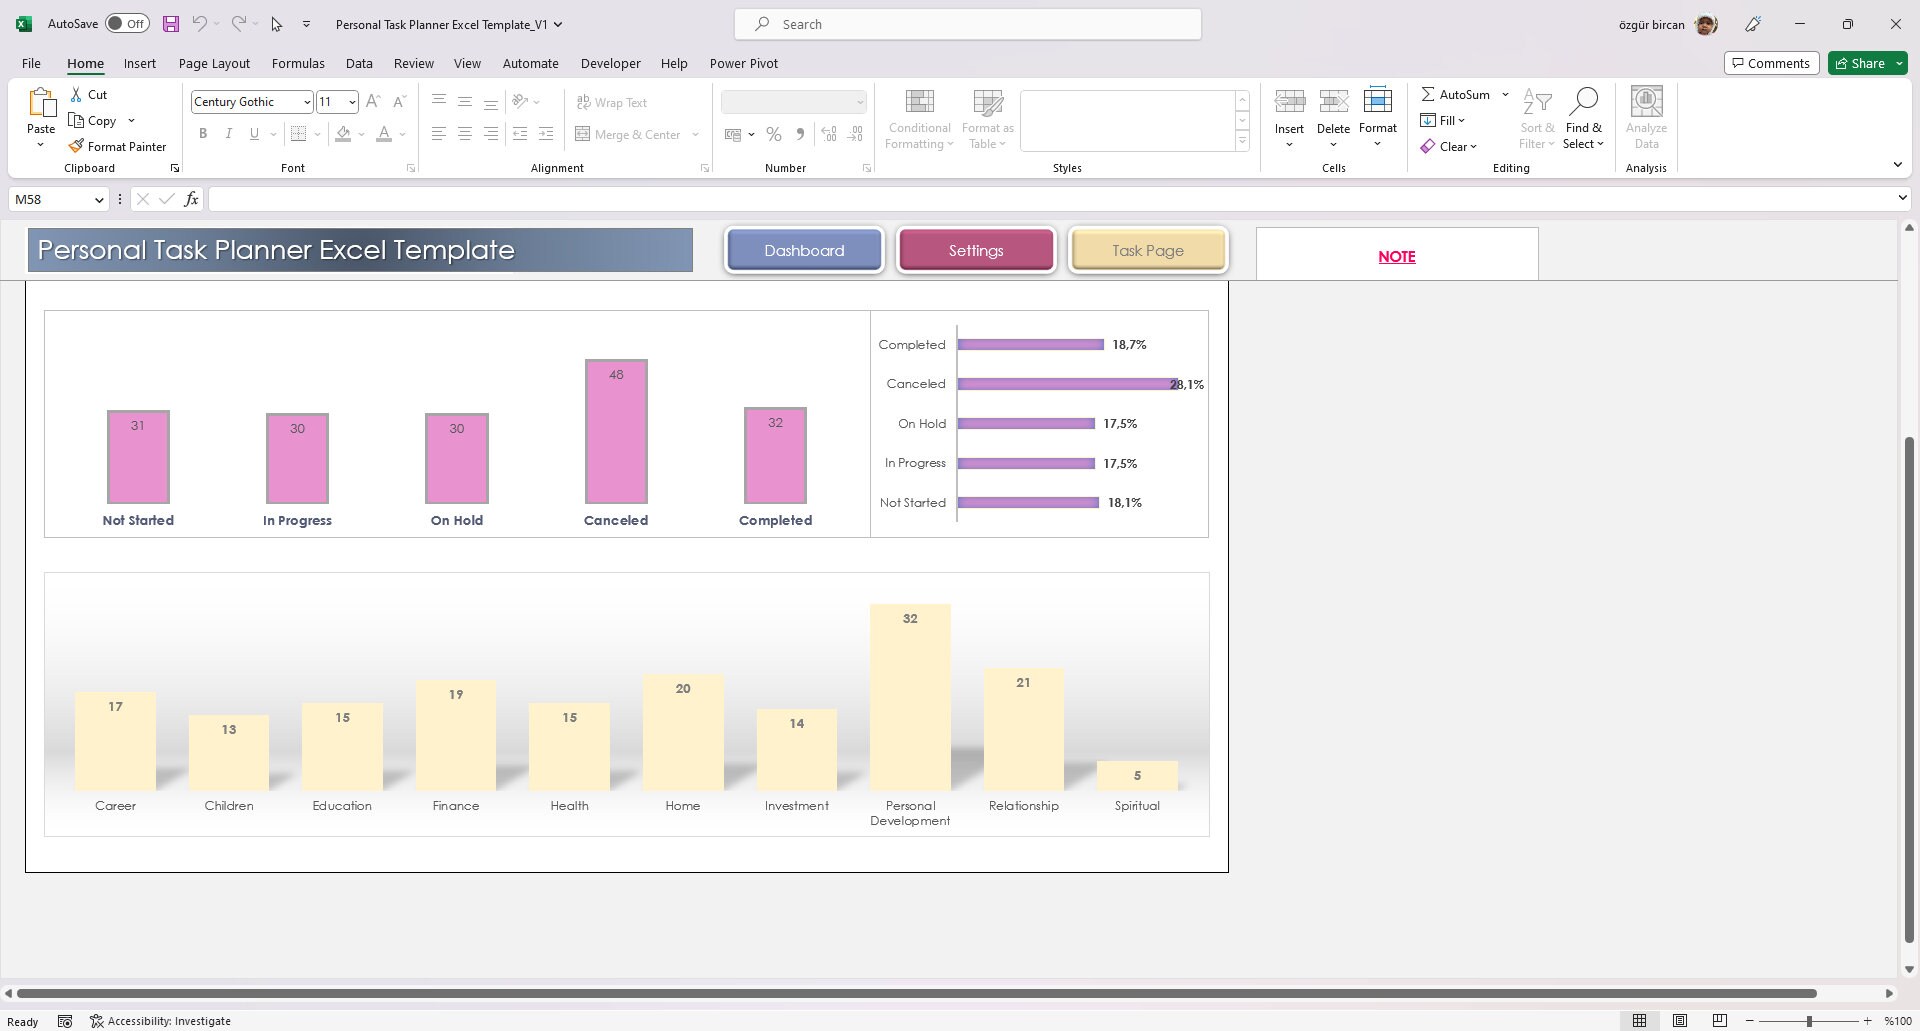Toggle Underline formatting

[x=254, y=134]
